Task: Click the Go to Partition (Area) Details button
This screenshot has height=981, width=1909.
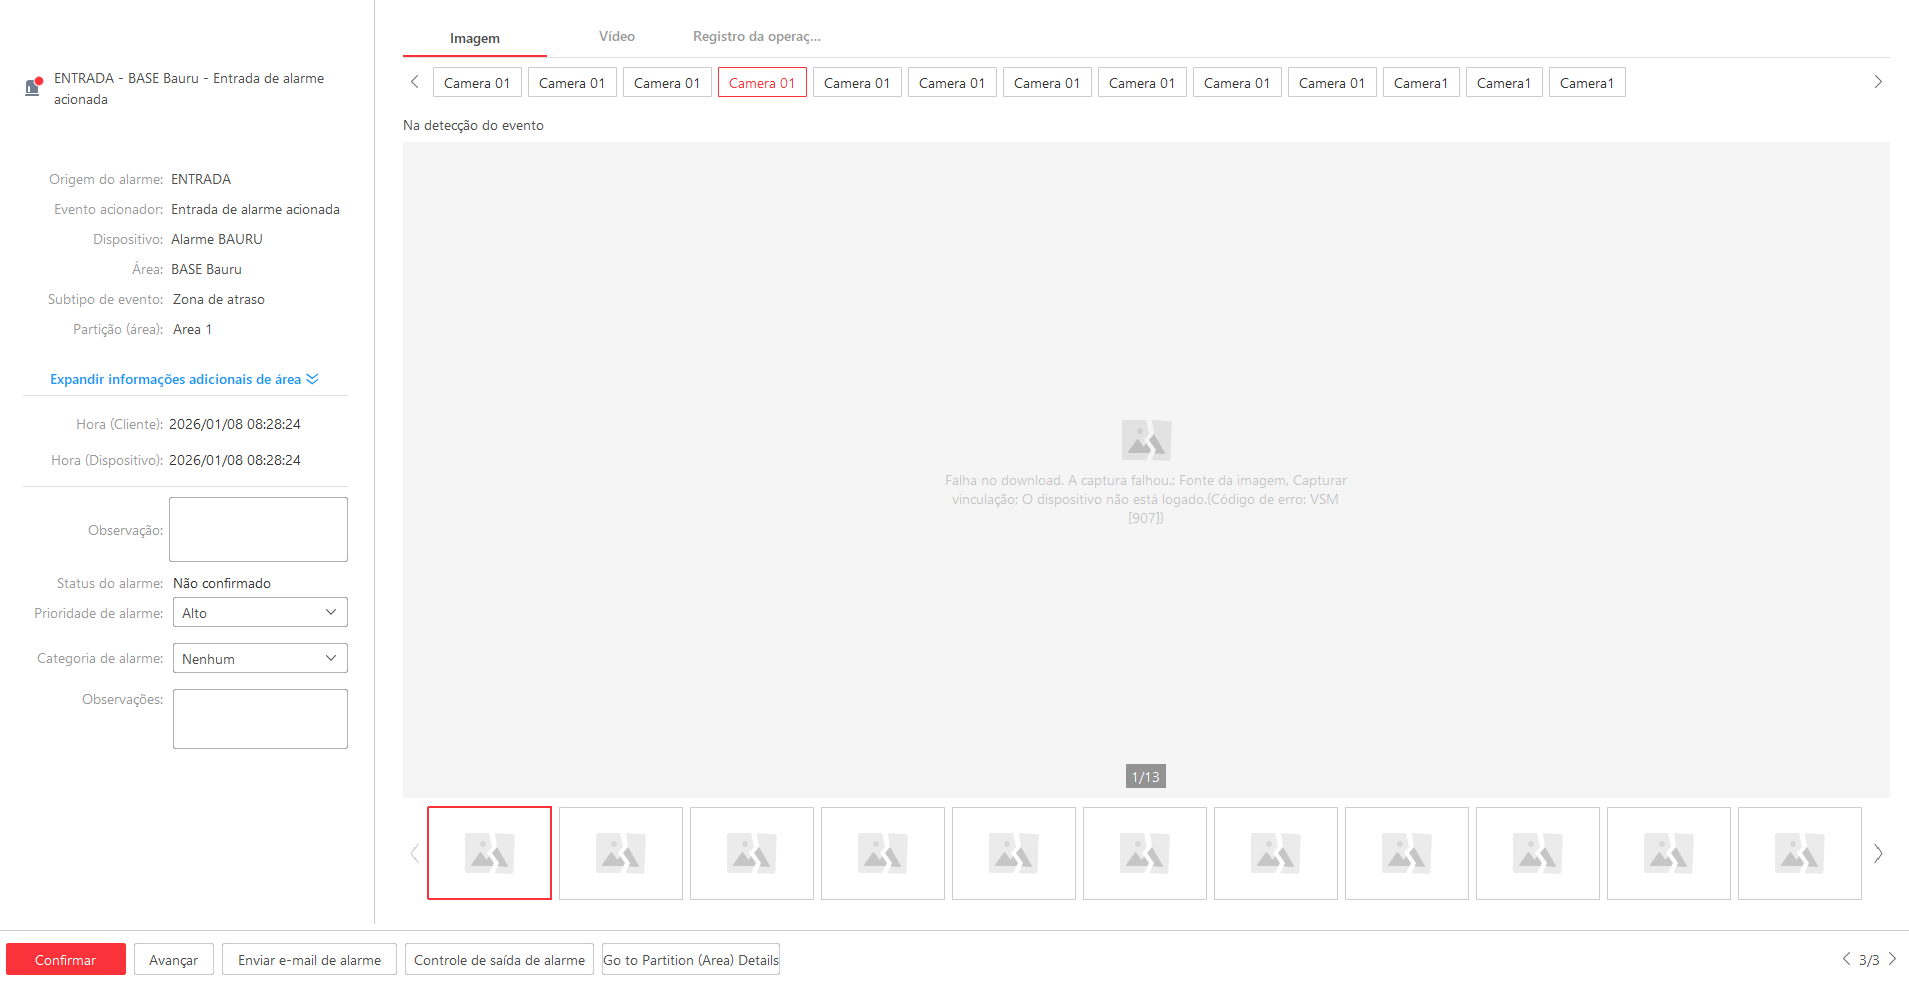Action: (690, 960)
